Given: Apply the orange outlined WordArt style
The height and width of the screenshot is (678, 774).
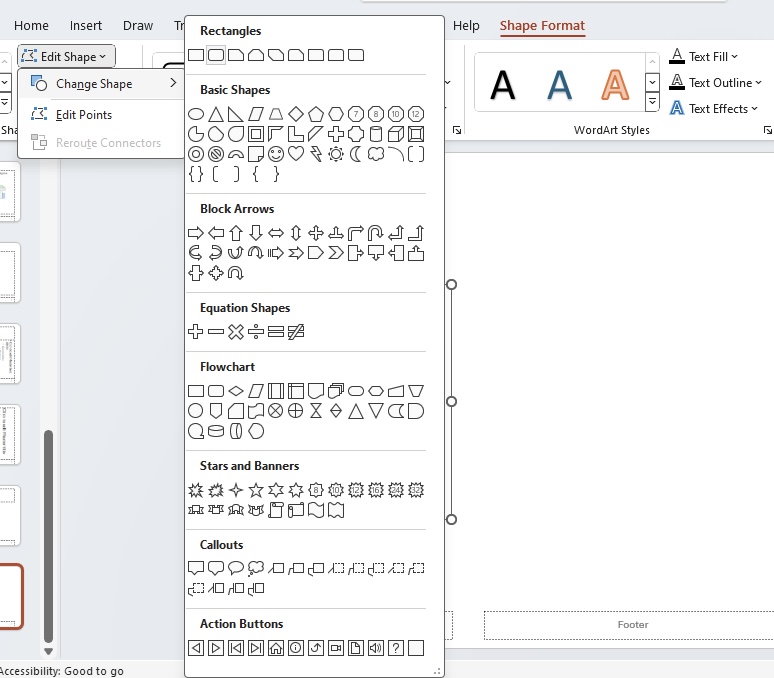Looking at the screenshot, I should click(x=615, y=85).
